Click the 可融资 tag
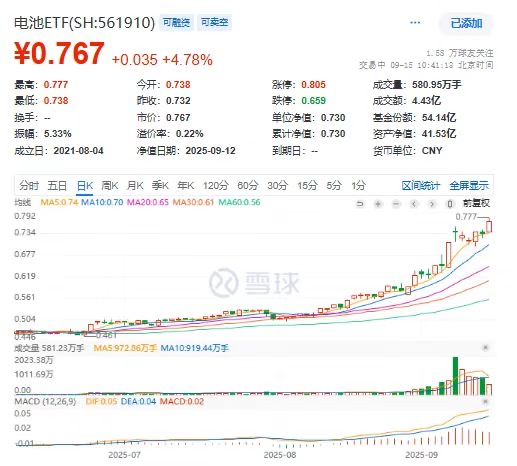This screenshot has width=517, height=466. [x=176, y=23]
